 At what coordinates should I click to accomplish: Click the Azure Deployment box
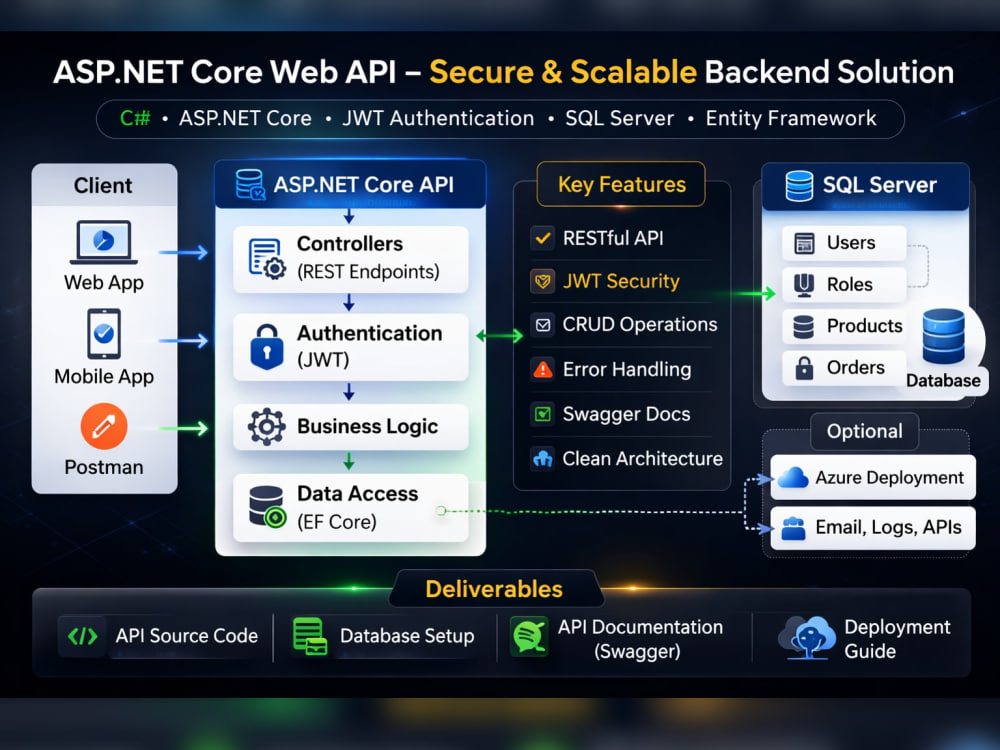873,477
